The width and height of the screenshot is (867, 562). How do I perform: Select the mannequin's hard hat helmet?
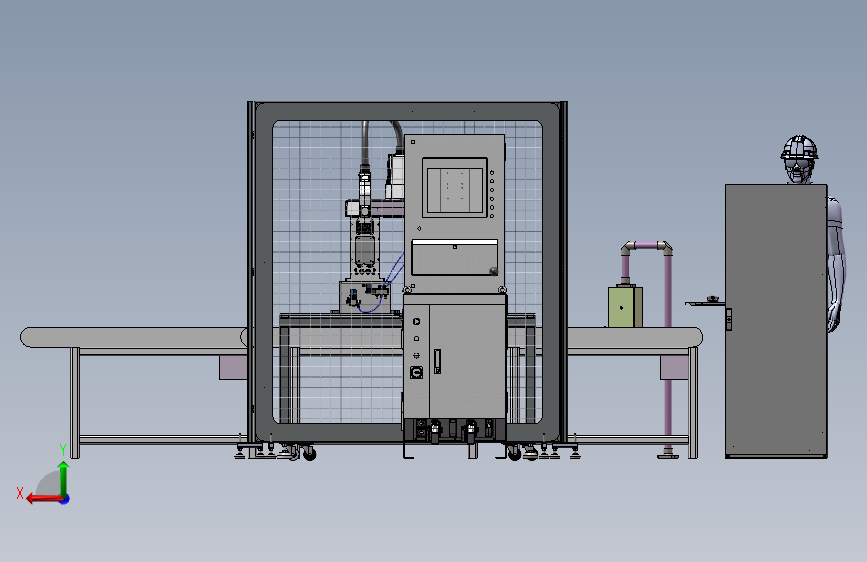(800, 148)
